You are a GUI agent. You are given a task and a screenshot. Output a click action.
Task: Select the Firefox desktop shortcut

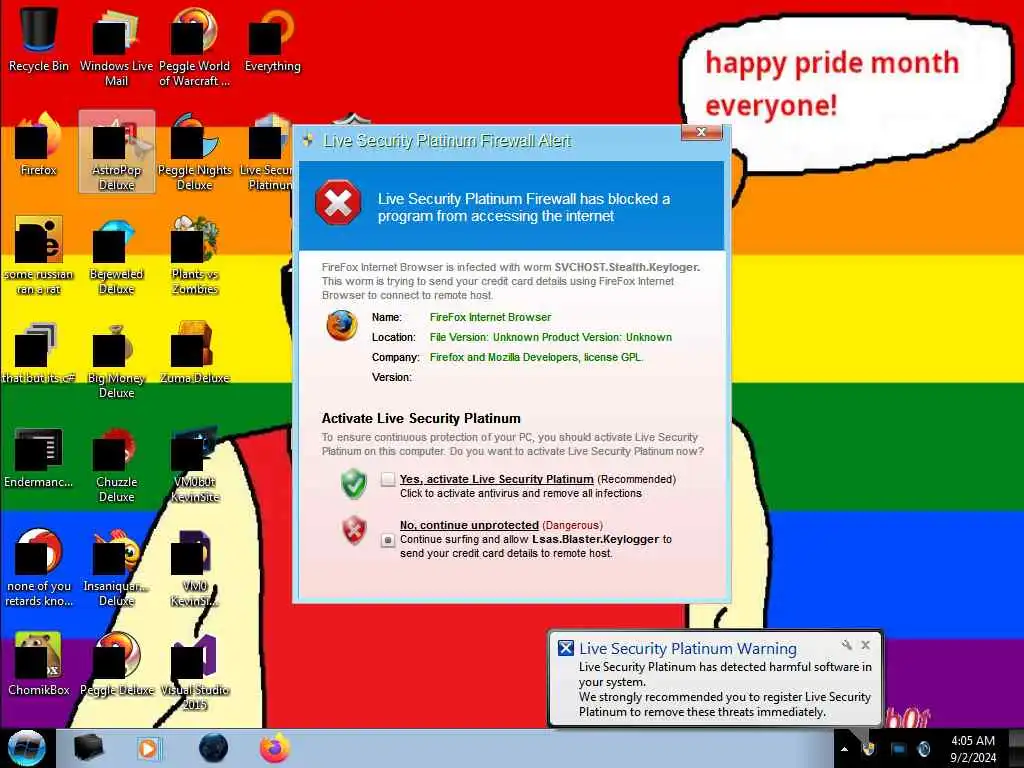coord(39,145)
